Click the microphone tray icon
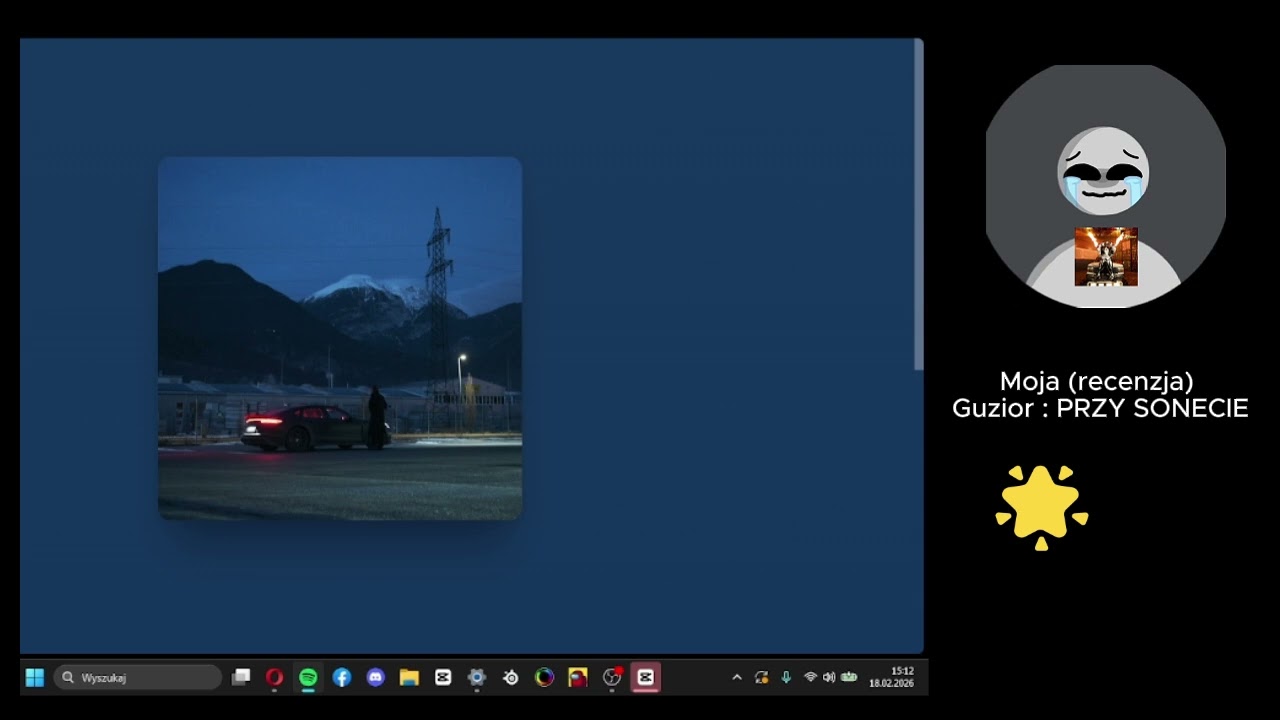 786,678
